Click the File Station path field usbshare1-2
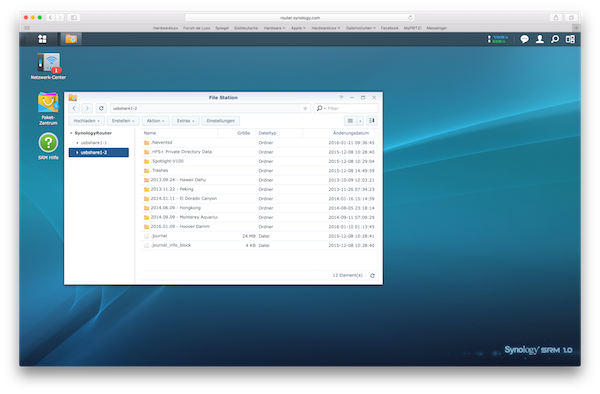Viewport: 600px width, 394px height. coord(210,108)
